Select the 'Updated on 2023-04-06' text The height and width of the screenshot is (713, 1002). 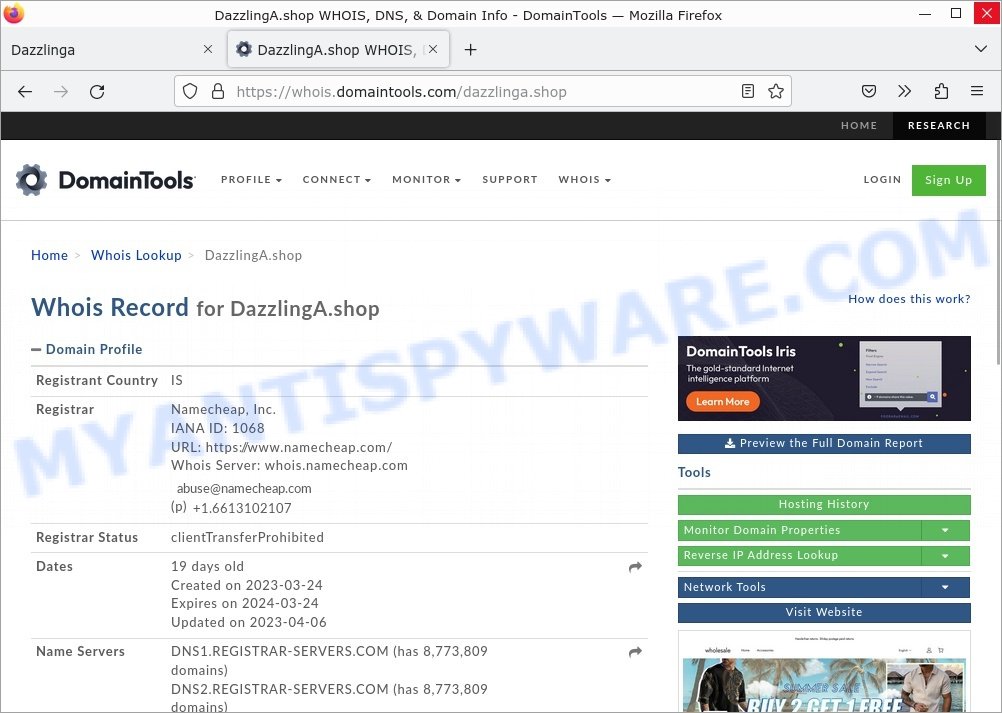[x=249, y=622]
